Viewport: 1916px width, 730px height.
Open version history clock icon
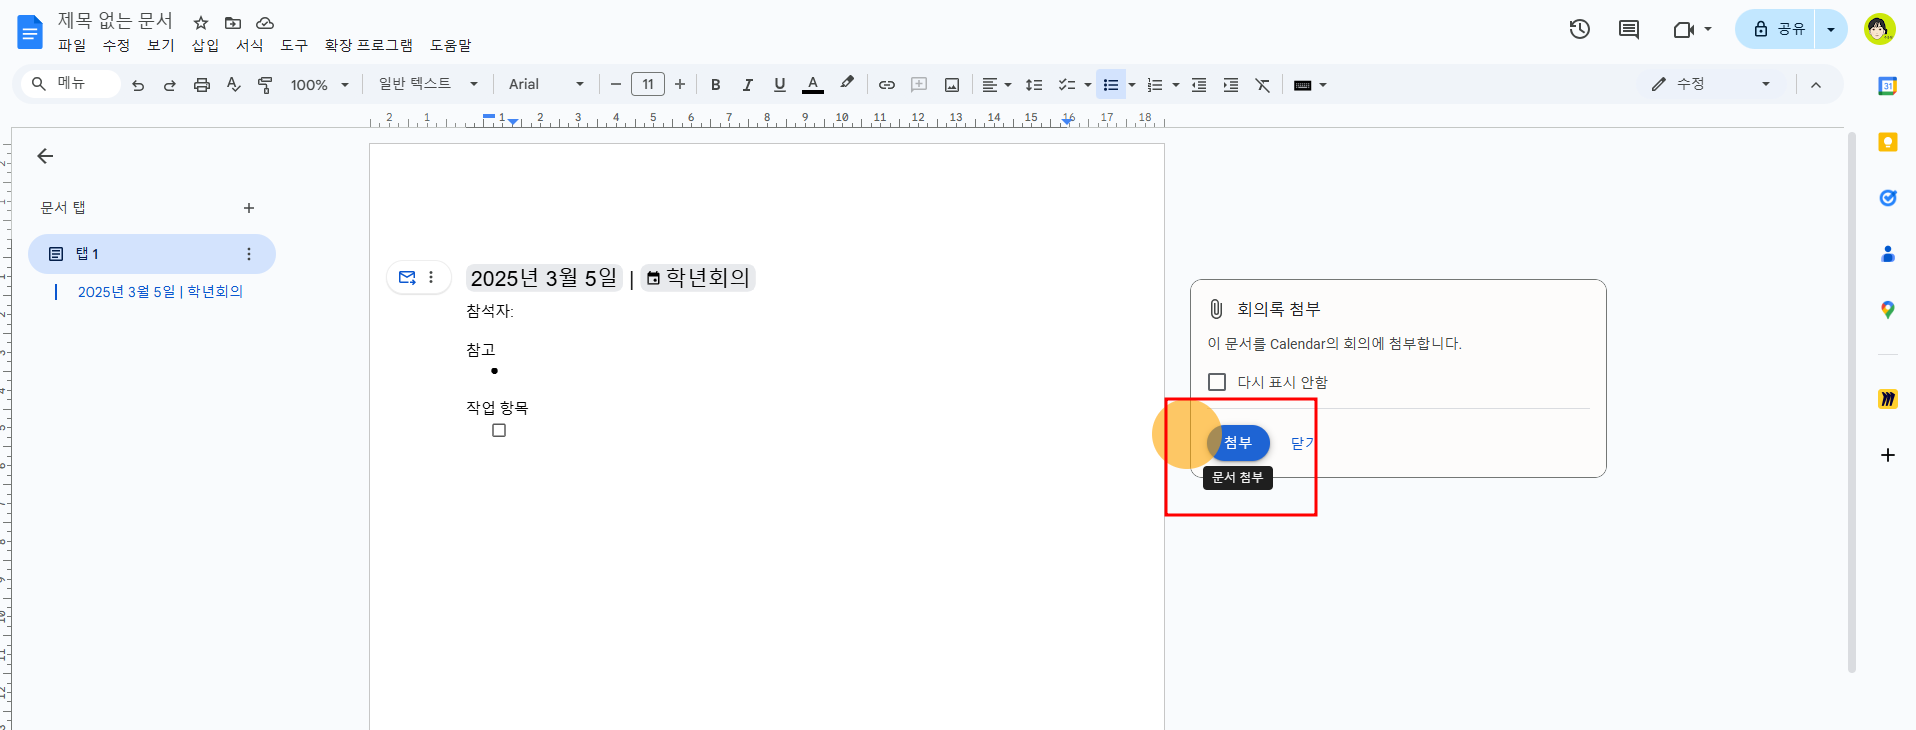pyautogui.click(x=1580, y=29)
